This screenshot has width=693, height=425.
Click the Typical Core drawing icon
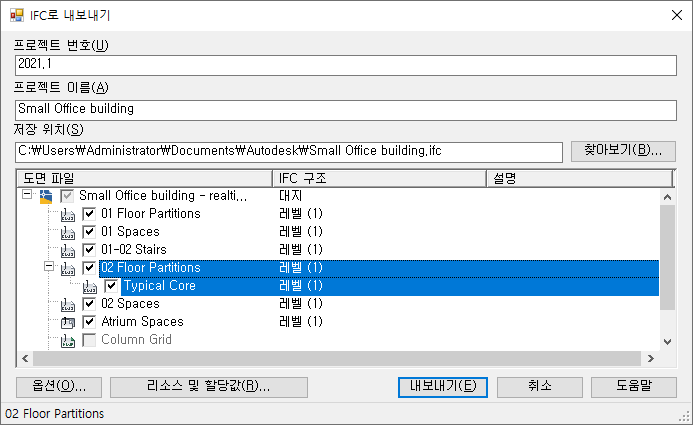click(90, 286)
